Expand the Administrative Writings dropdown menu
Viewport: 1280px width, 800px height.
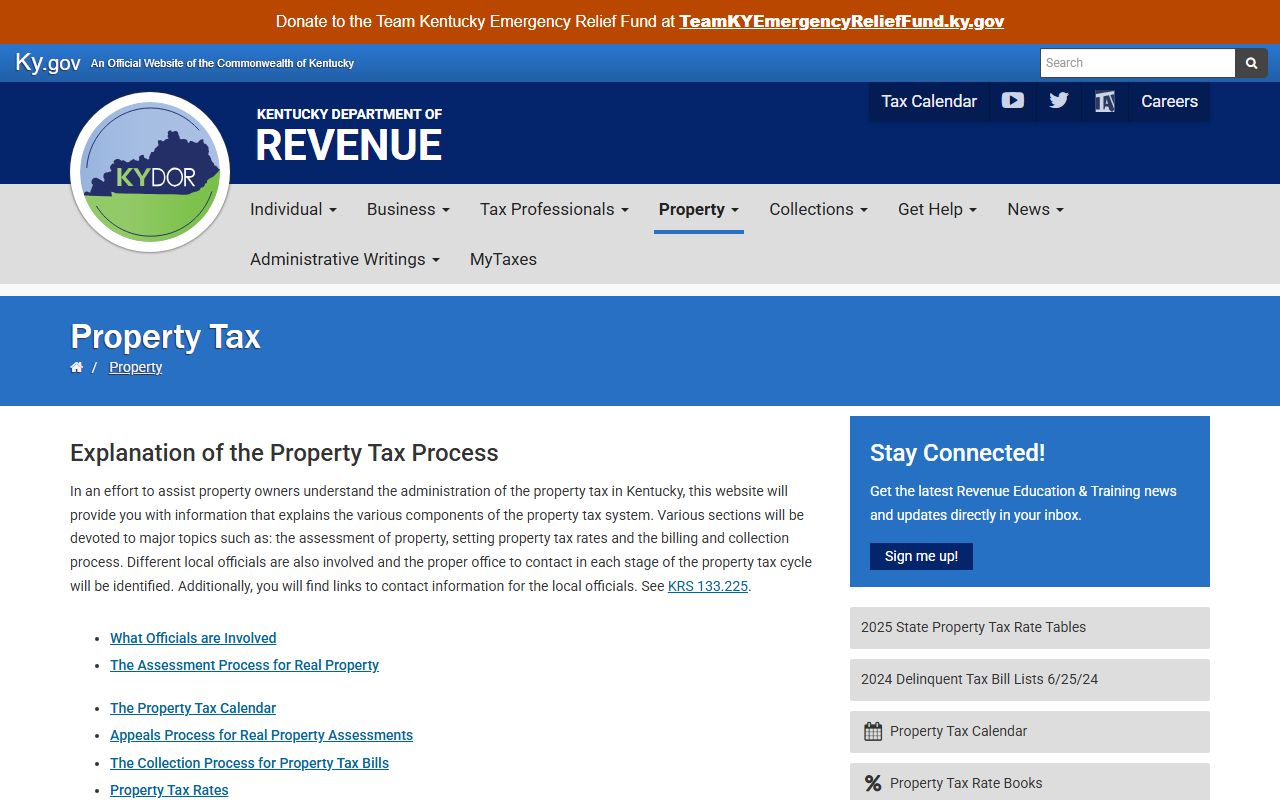click(x=345, y=259)
